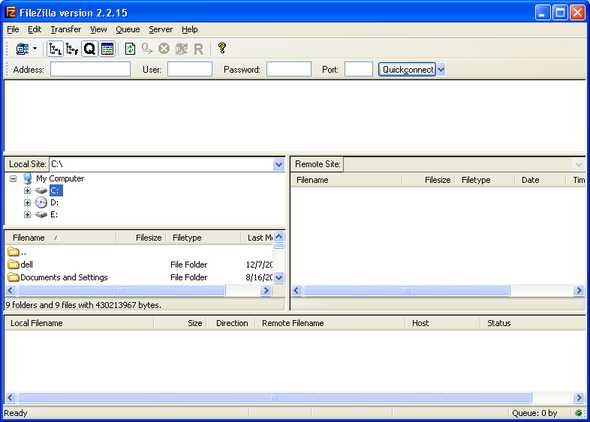
Task: Click the Quickconnect button
Action: [x=407, y=70]
